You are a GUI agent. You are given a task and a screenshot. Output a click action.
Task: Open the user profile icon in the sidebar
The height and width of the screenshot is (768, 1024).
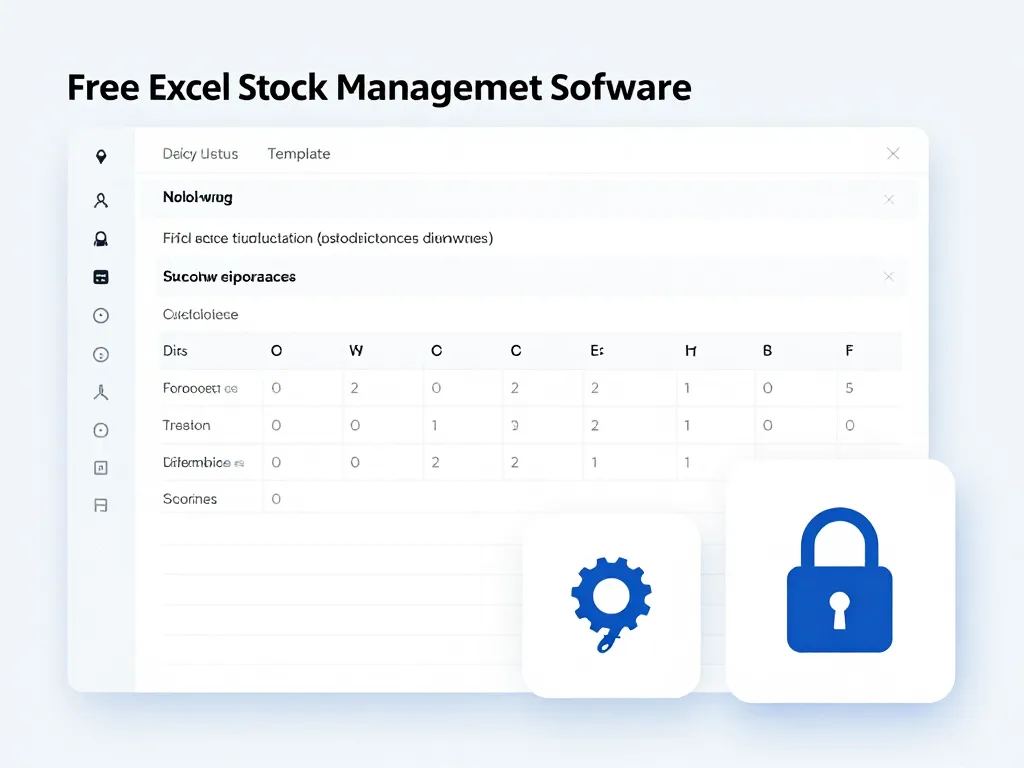point(100,200)
